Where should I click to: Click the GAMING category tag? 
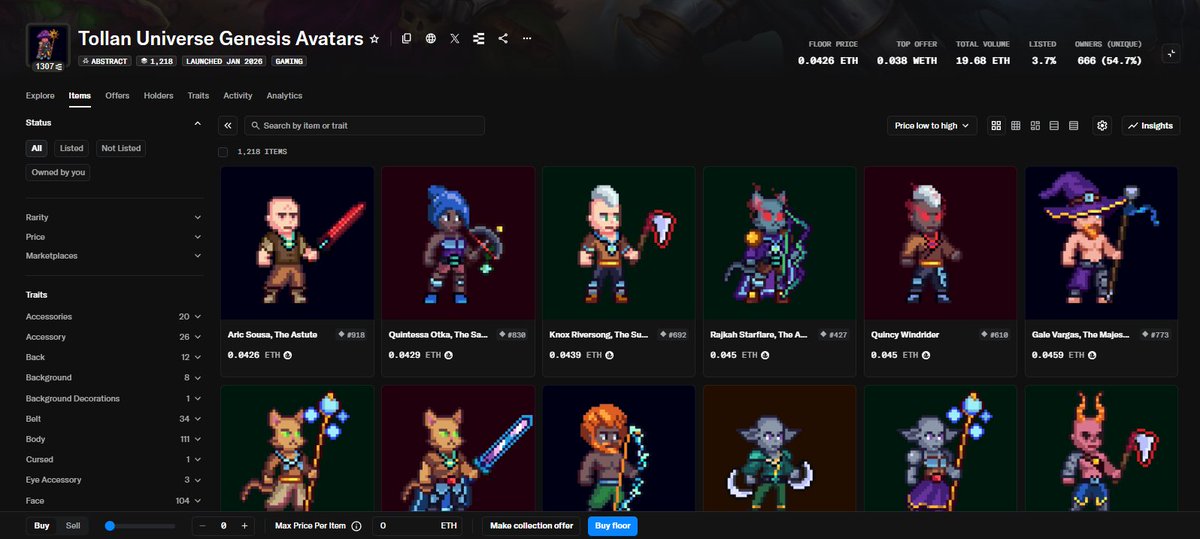pos(289,61)
